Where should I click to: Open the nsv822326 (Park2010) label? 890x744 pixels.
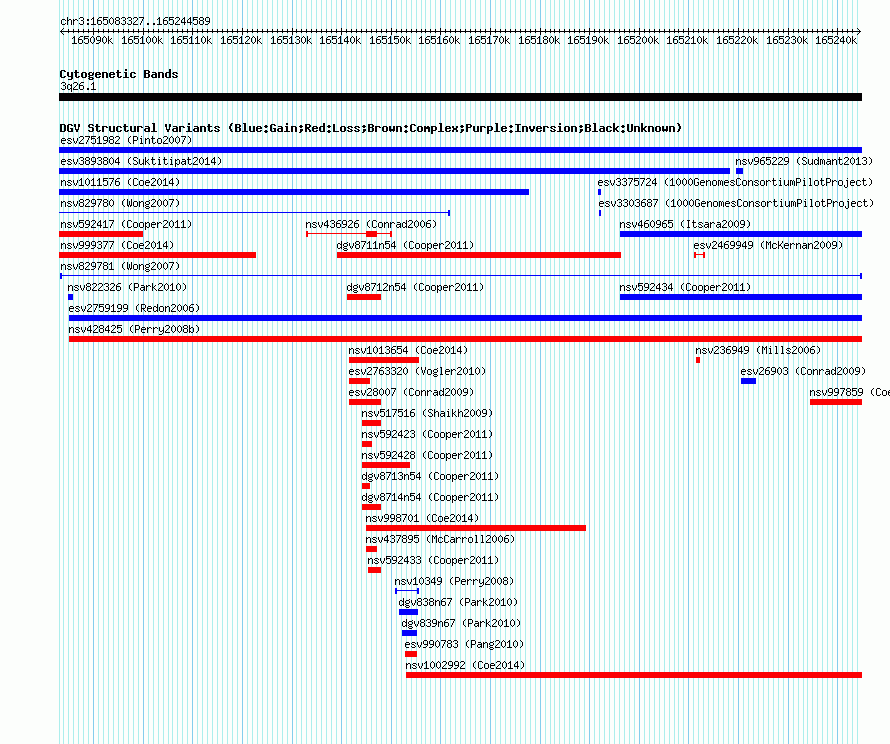click(x=127, y=287)
